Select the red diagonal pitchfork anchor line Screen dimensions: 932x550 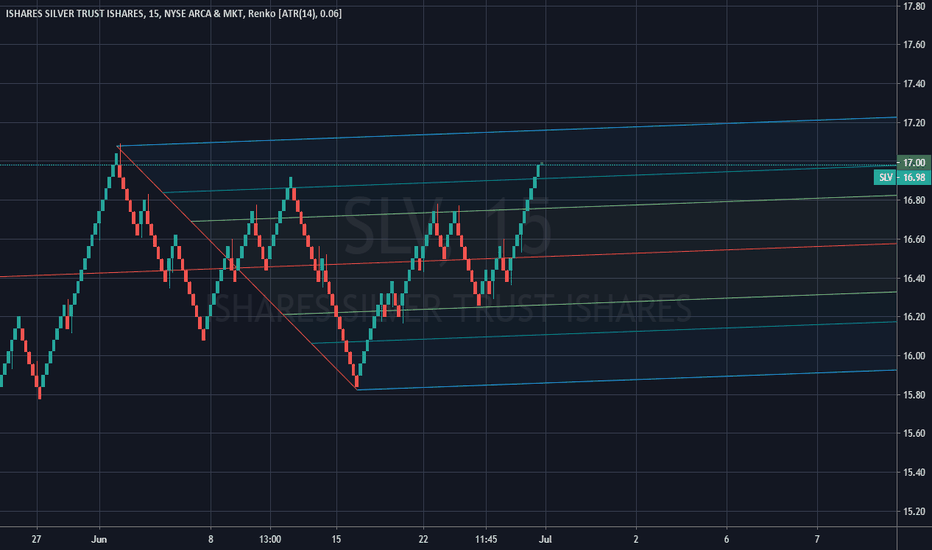238,267
